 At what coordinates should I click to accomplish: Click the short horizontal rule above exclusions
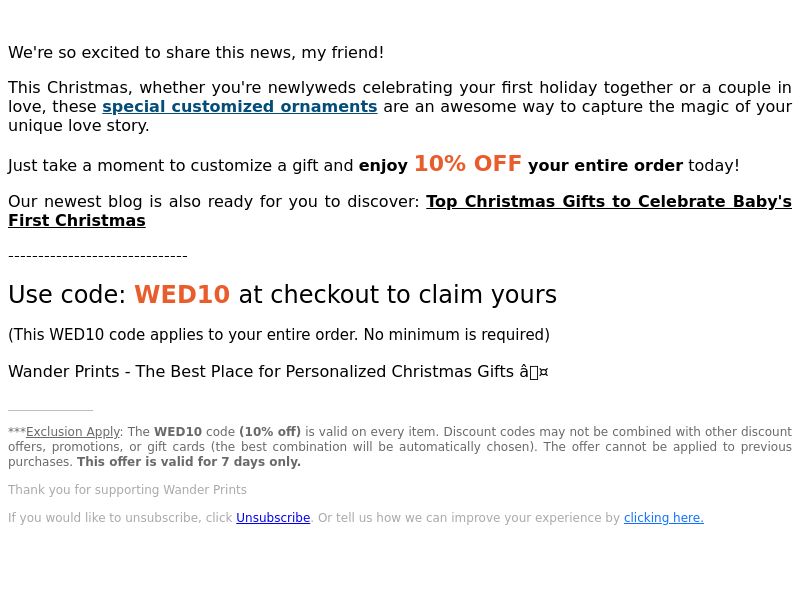point(51,410)
